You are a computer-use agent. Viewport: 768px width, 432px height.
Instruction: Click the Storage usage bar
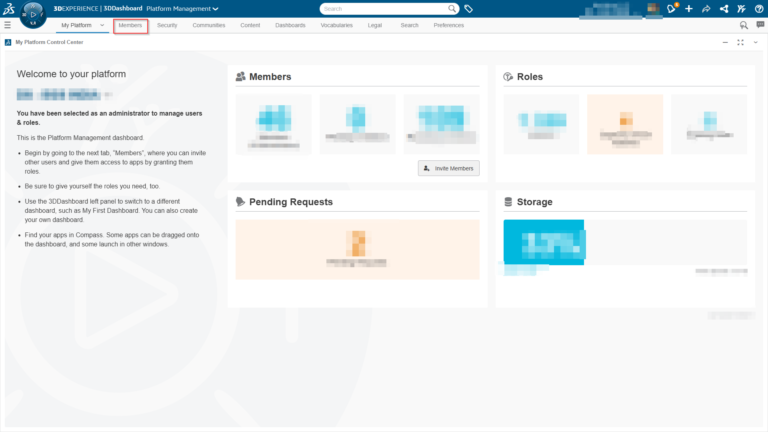click(x=625, y=242)
